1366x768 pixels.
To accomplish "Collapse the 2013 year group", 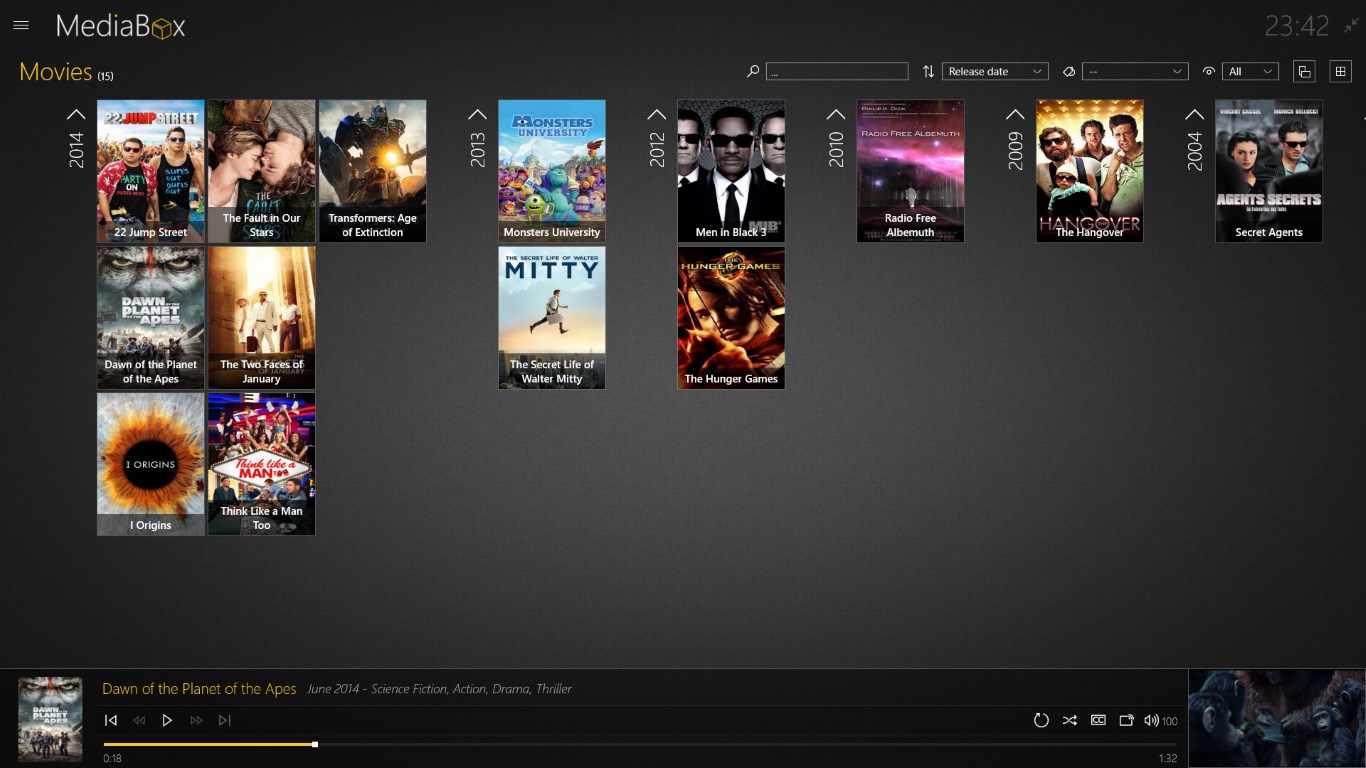I will (x=478, y=114).
